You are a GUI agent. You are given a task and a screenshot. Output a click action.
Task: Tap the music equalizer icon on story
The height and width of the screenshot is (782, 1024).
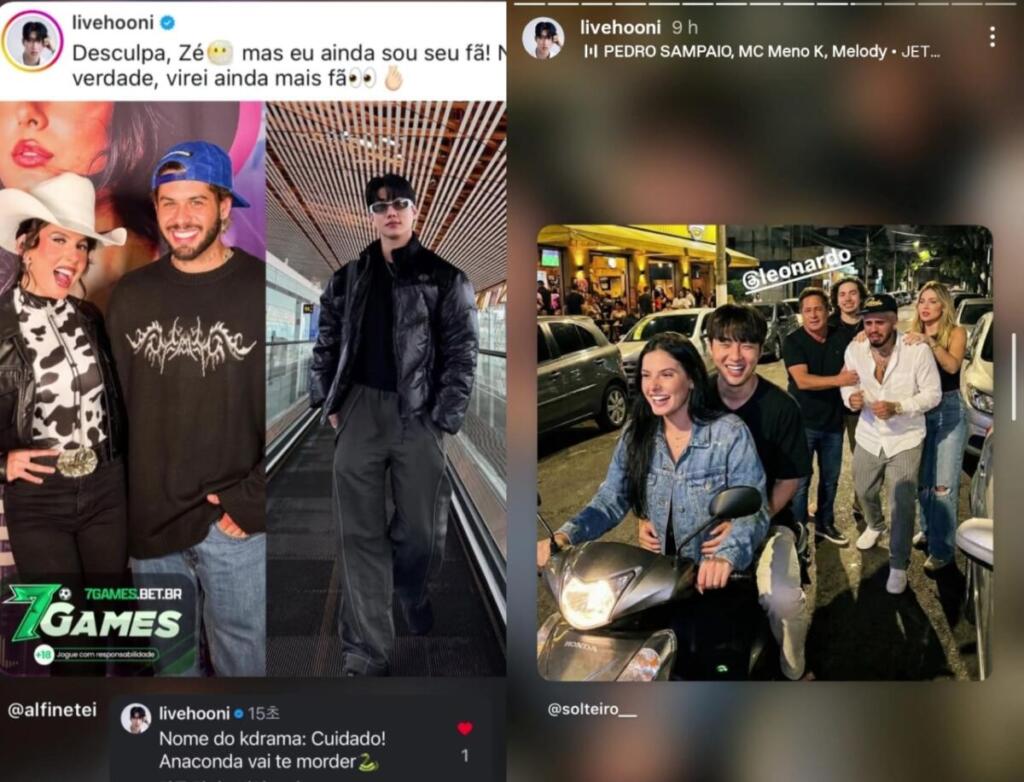pos(590,52)
